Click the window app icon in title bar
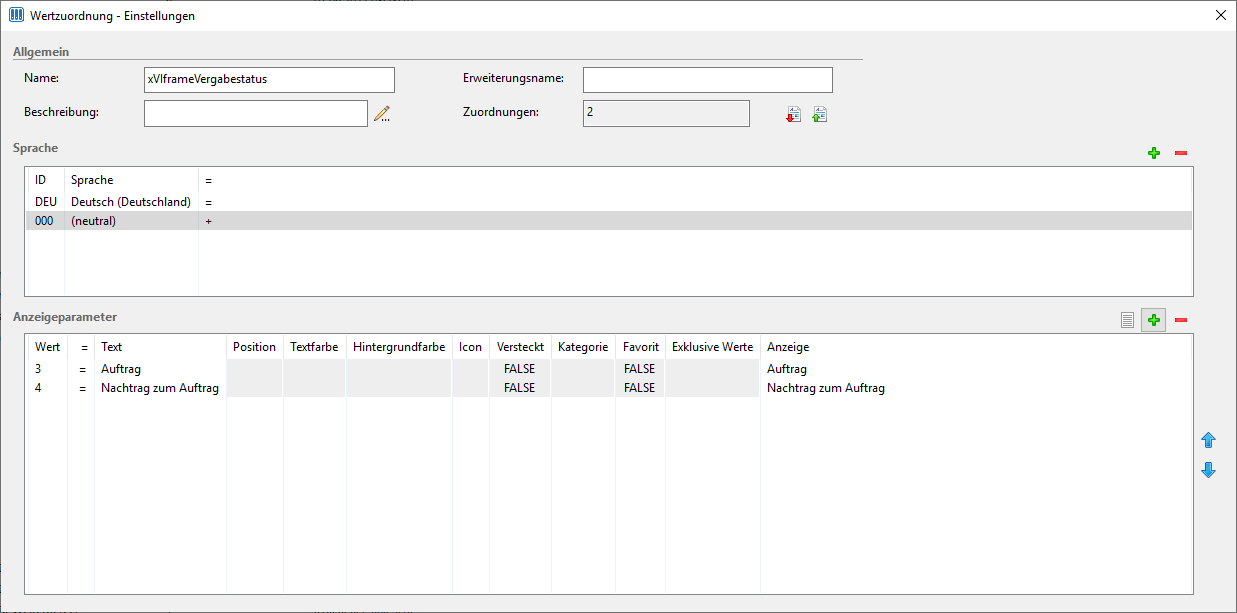This screenshot has height=613, width=1237. (x=17, y=15)
